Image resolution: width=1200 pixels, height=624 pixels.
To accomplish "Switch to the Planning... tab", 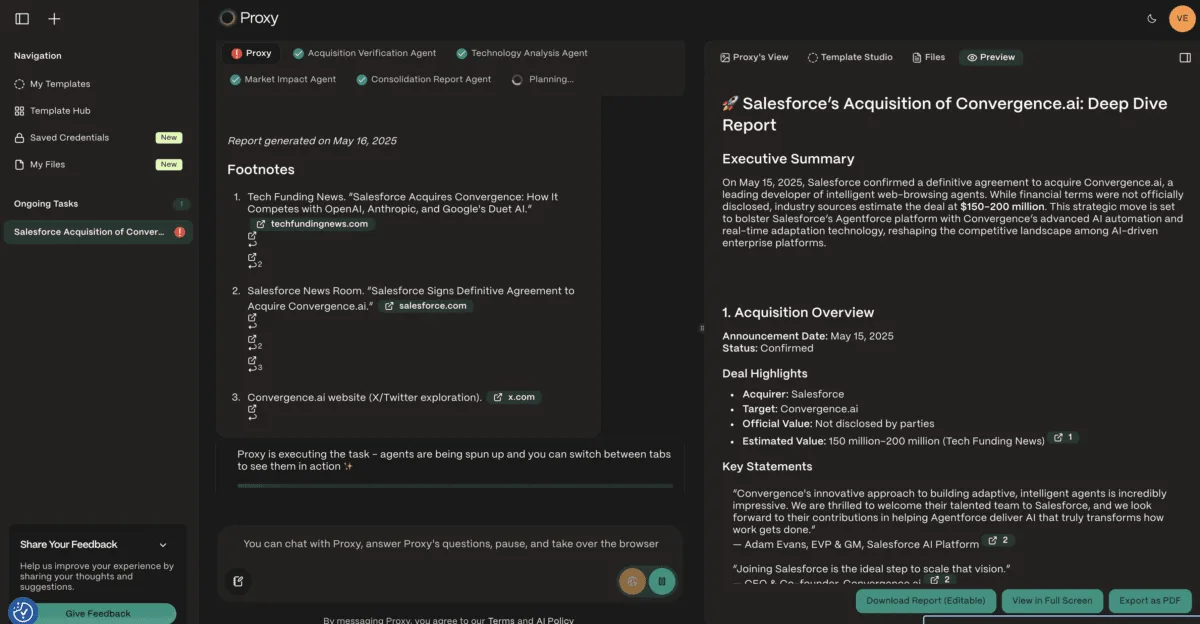I will pyautogui.click(x=543, y=79).
